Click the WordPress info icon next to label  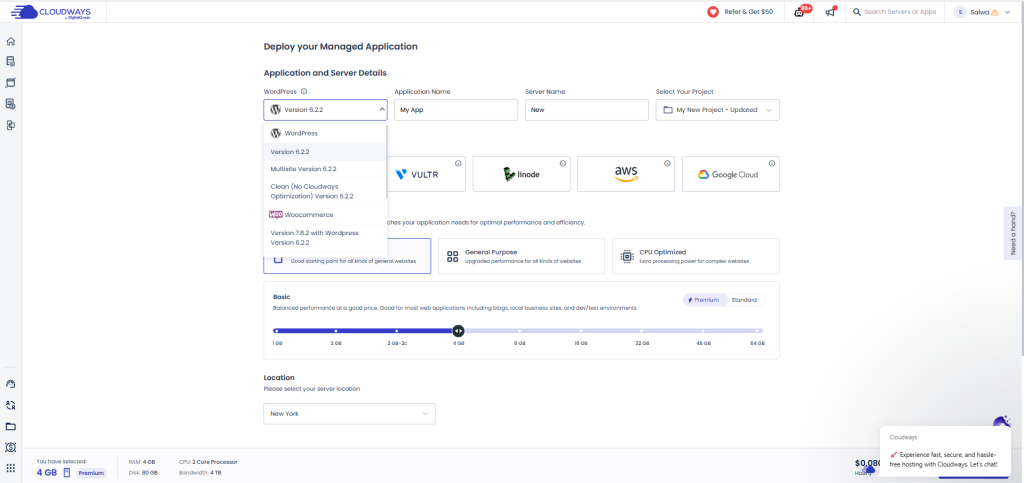(304, 92)
